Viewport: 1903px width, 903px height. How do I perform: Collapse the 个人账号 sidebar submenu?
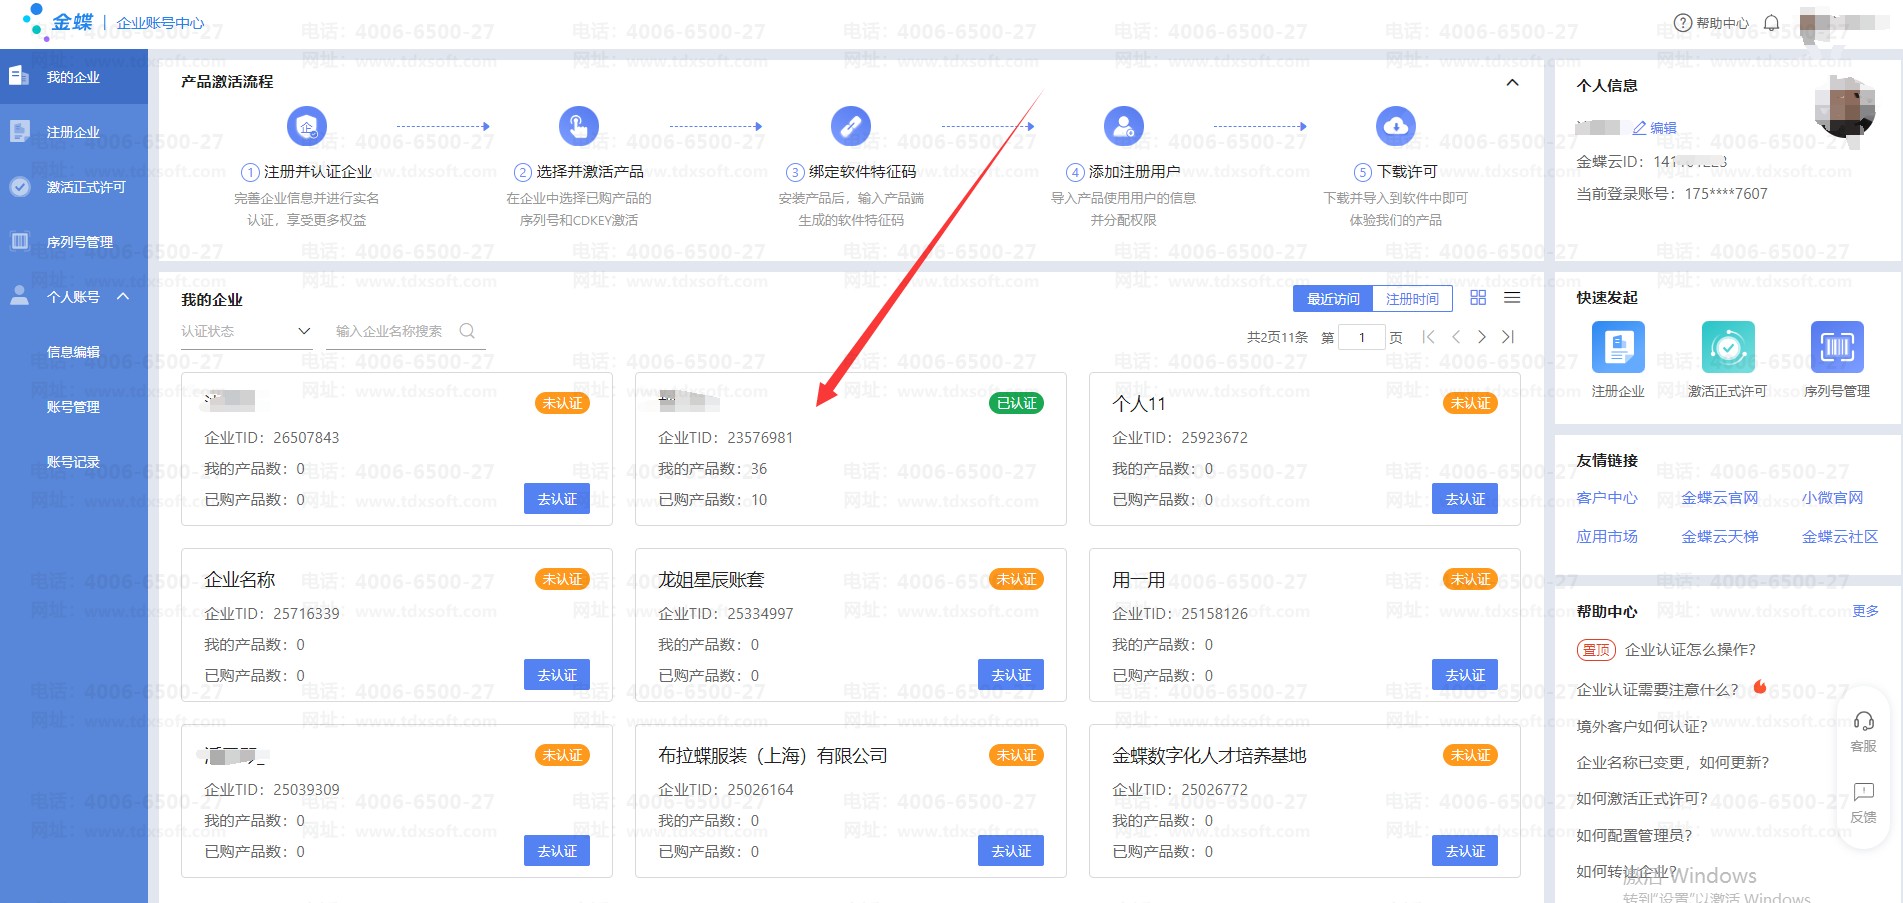point(123,297)
